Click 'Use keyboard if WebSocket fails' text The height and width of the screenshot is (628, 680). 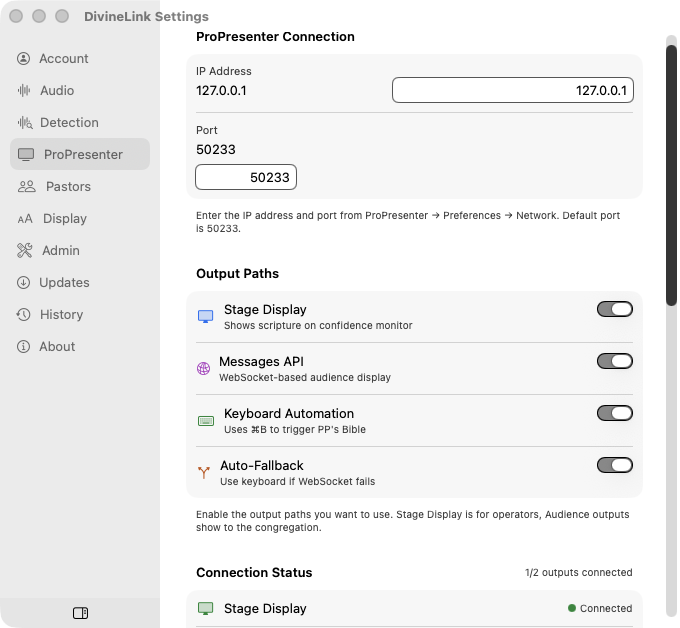click(298, 481)
